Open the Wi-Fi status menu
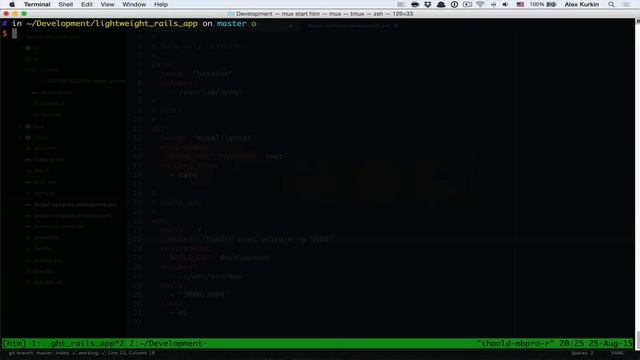This screenshot has height=360, width=640. pos(480,4)
